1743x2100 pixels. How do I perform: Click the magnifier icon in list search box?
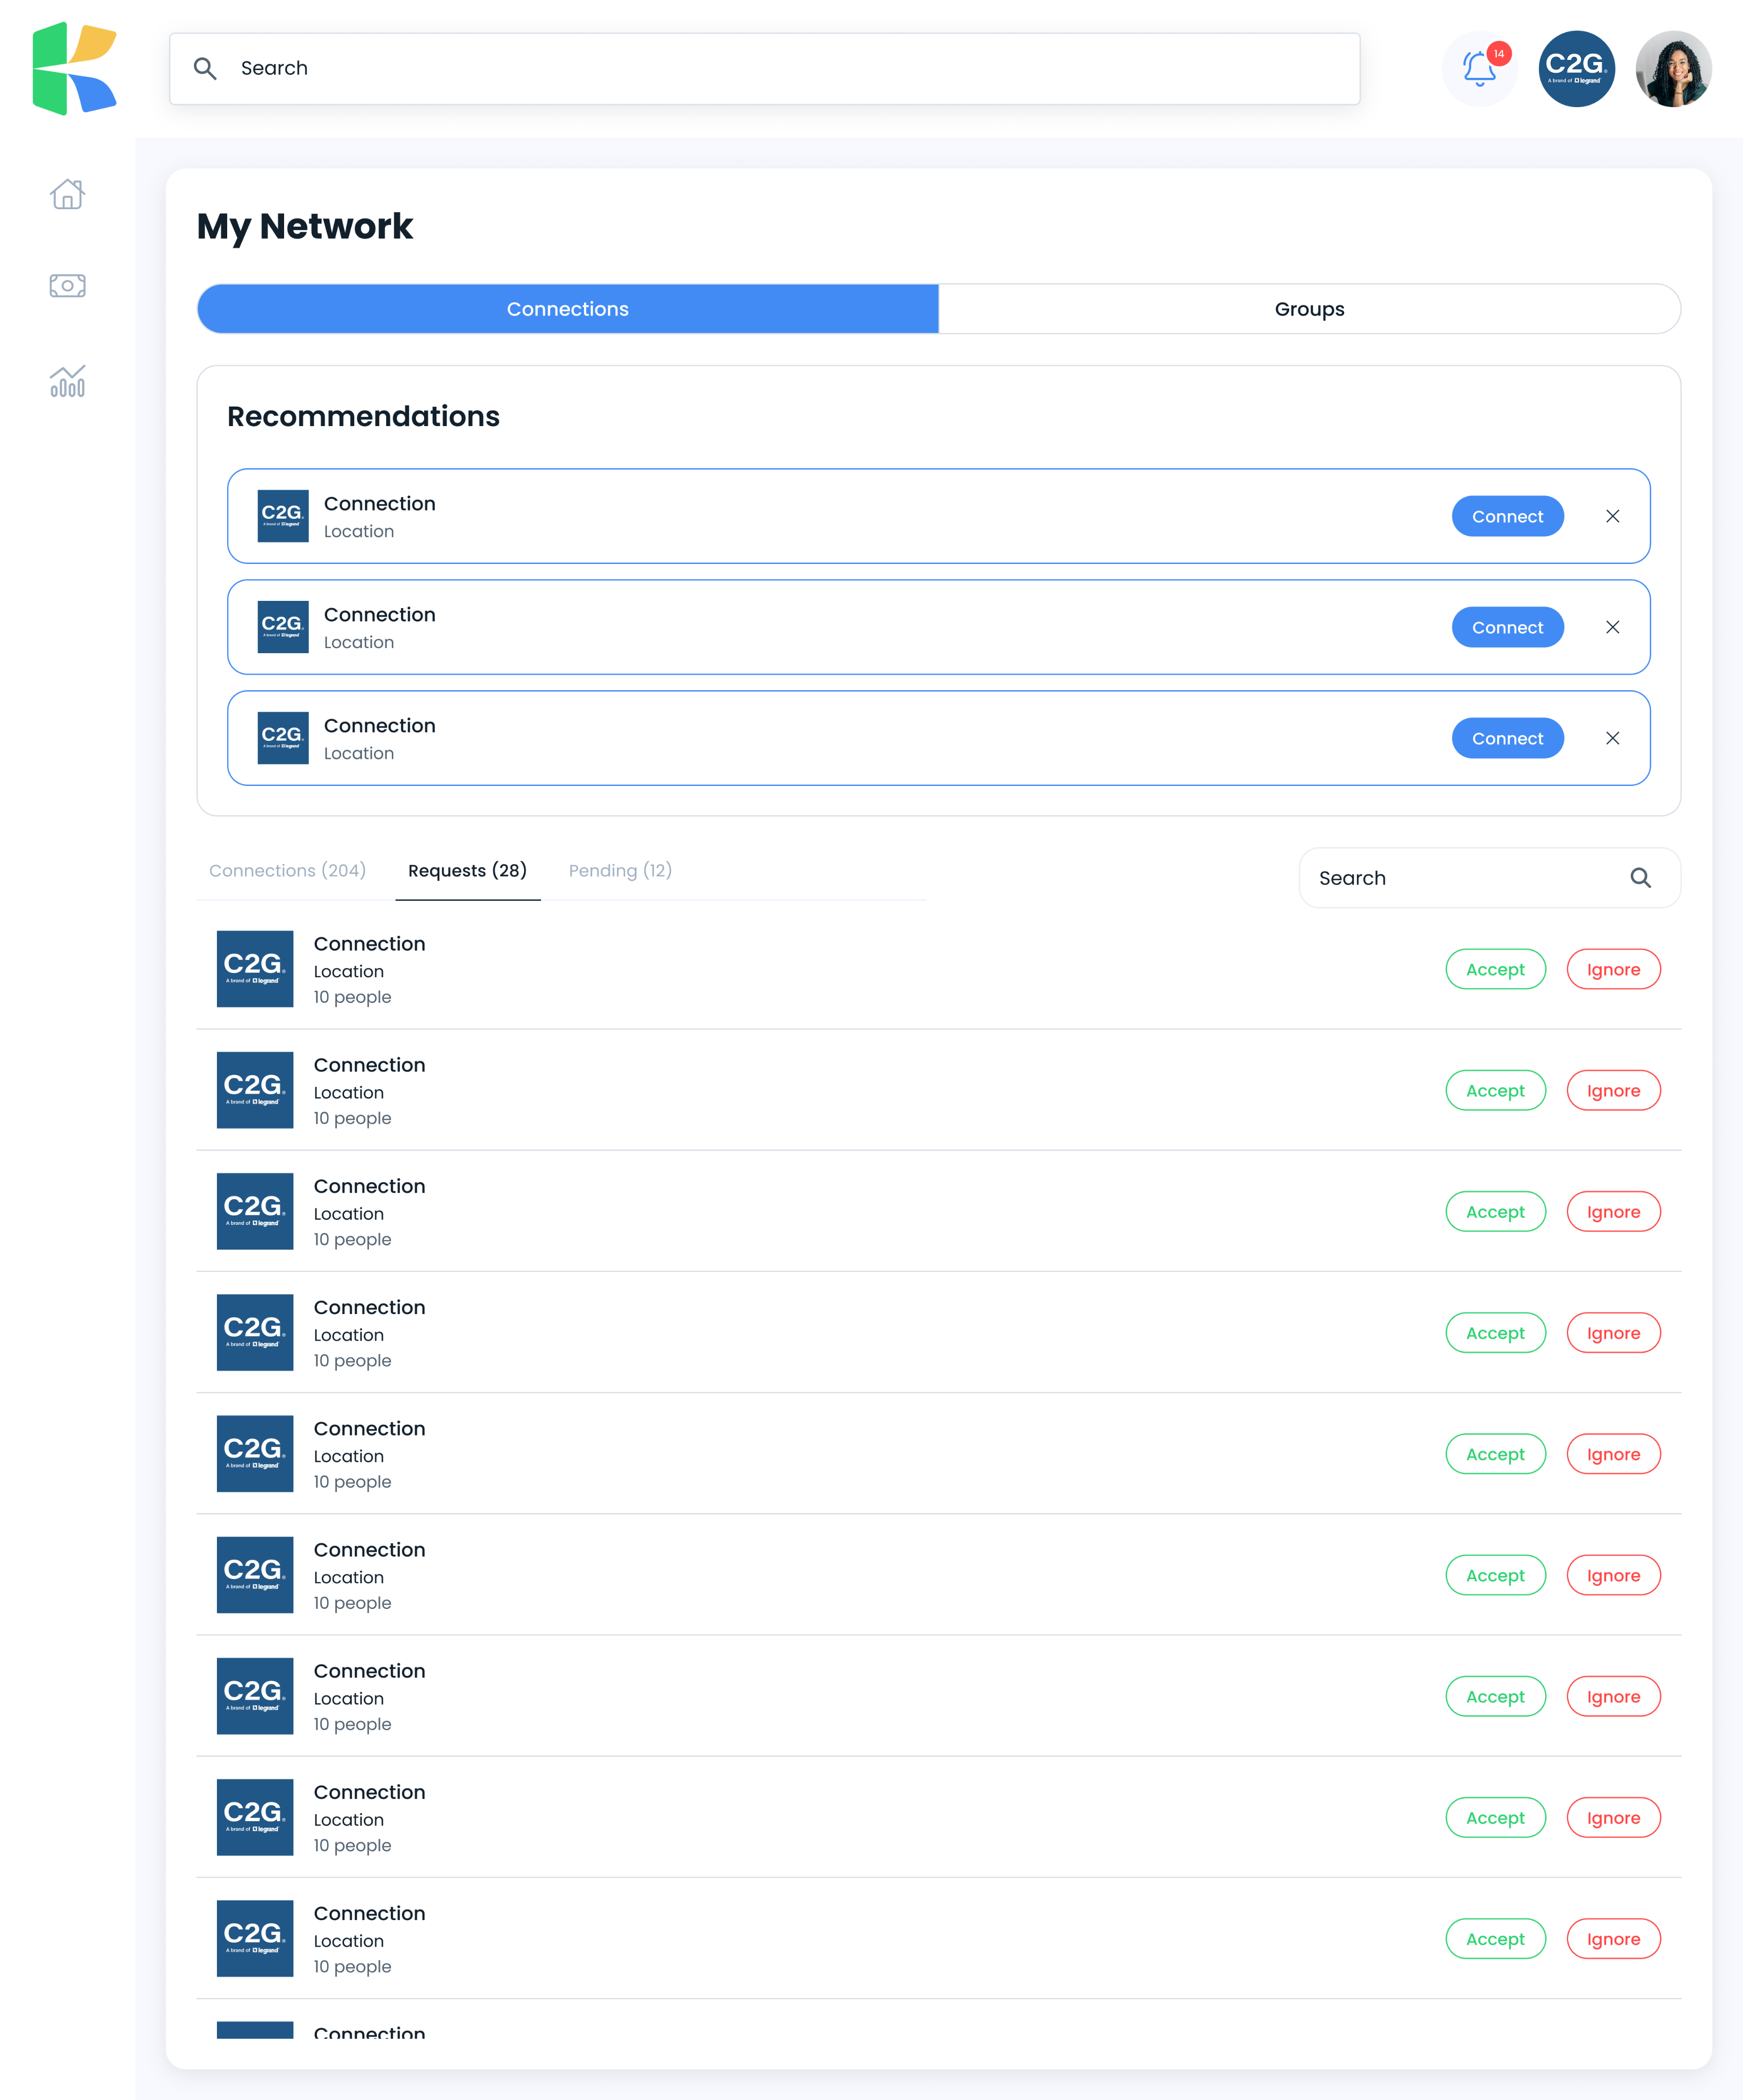pos(1640,878)
